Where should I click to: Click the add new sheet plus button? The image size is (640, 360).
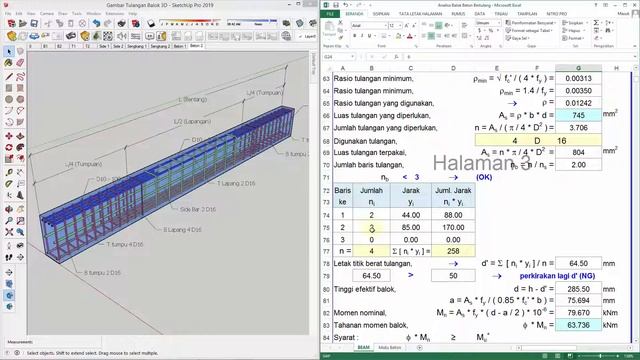point(420,348)
